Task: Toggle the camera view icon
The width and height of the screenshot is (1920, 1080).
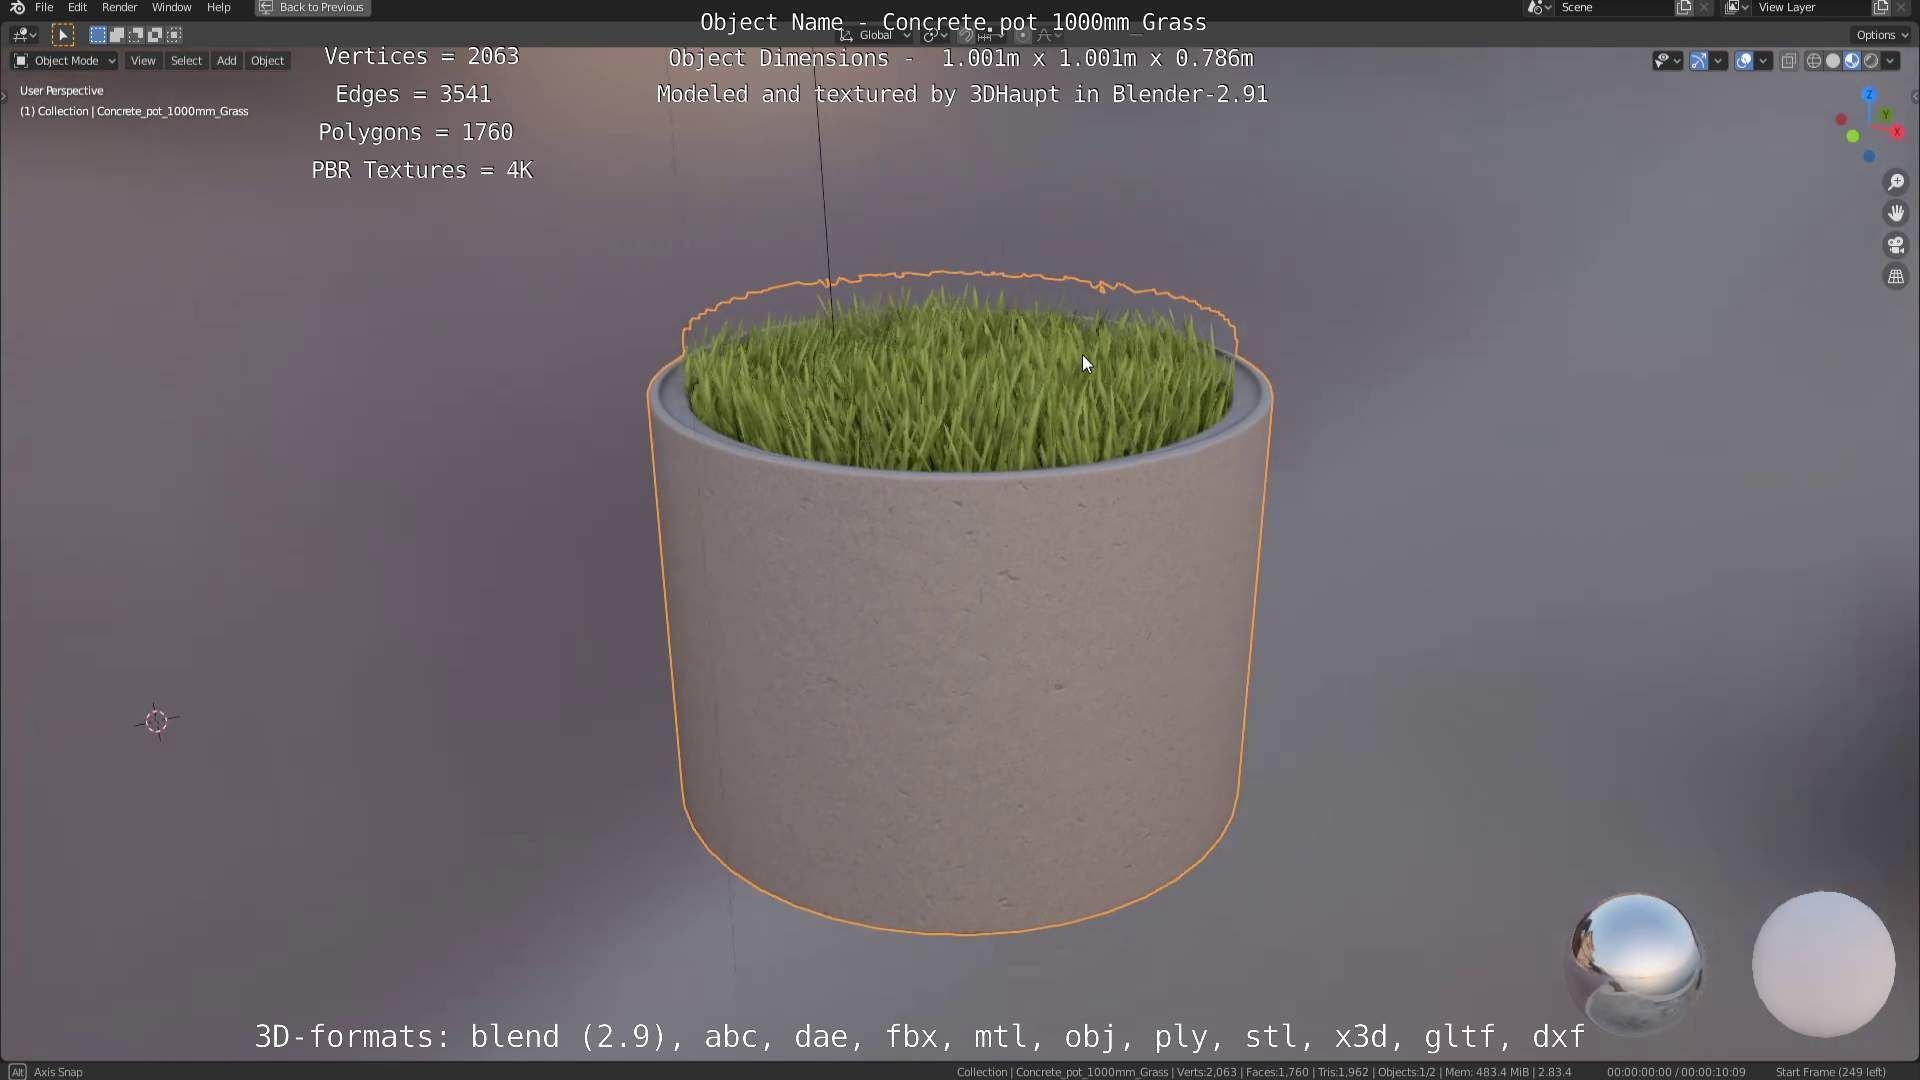Action: pyautogui.click(x=1895, y=245)
